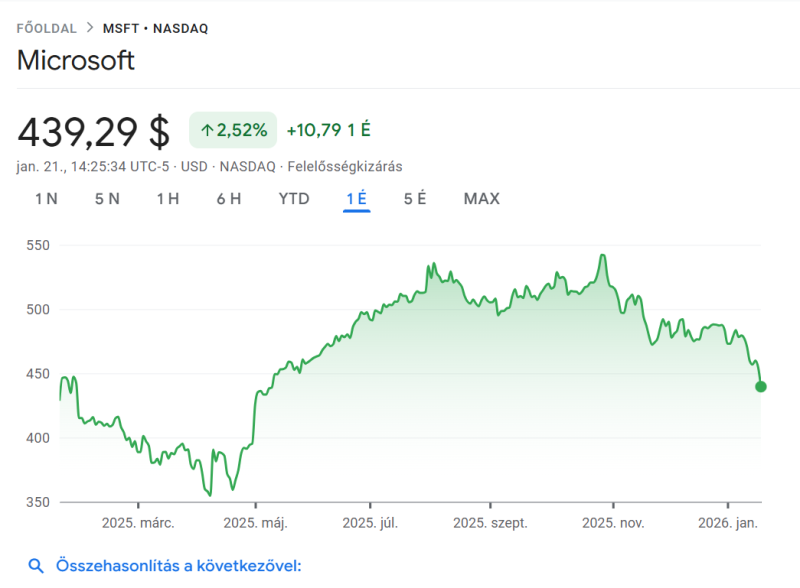Click the Összehasonlítás a következővel compare field
The height and width of the screenshot is (588, 800).
point(178,567)
